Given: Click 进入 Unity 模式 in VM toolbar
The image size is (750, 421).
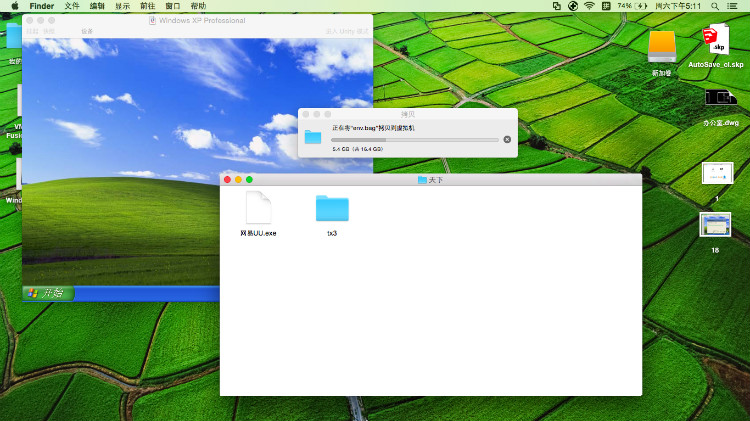Looking at the screenshot, I should pyautogui.click(x=347, y=31).
